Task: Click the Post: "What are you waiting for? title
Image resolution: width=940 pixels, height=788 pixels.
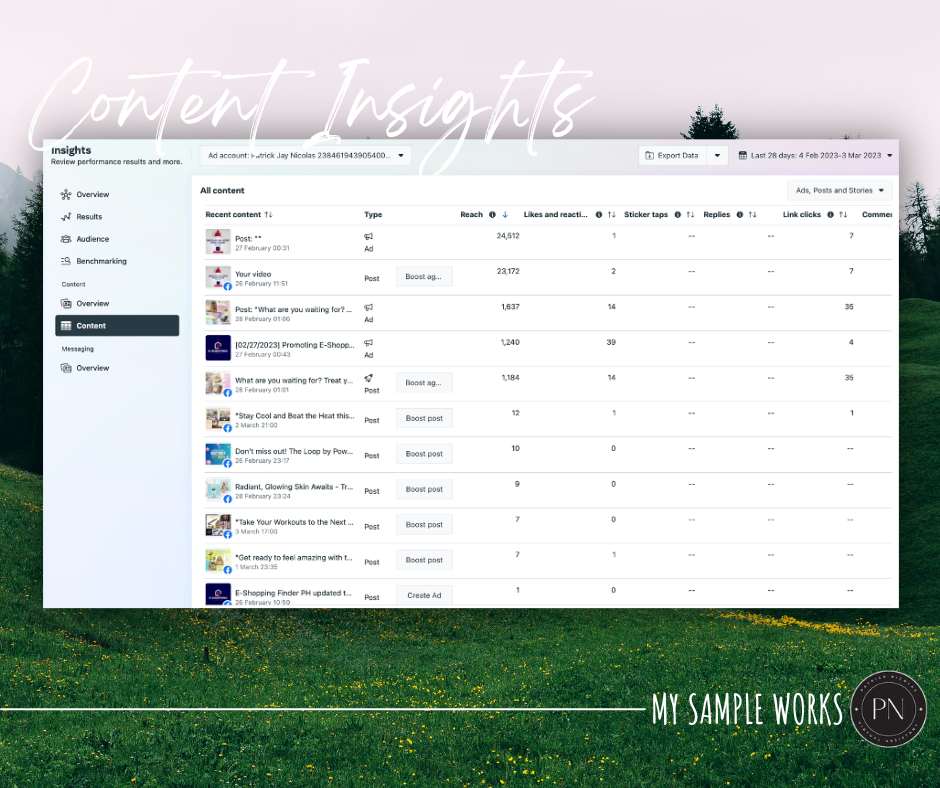Action: coord(293,309)
